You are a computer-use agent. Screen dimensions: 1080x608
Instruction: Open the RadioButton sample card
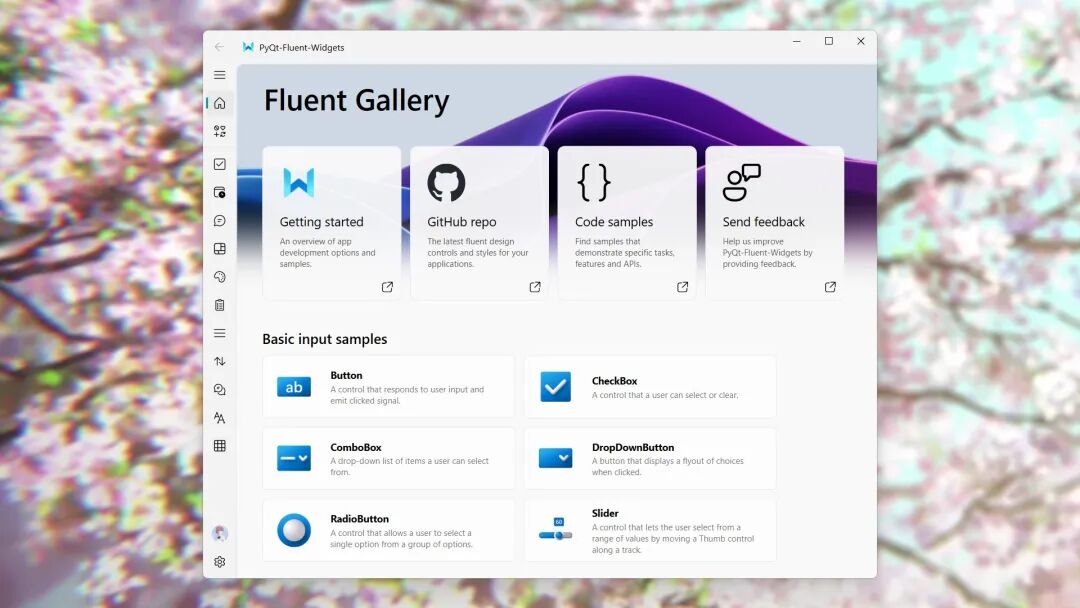[x=388, y=530]
